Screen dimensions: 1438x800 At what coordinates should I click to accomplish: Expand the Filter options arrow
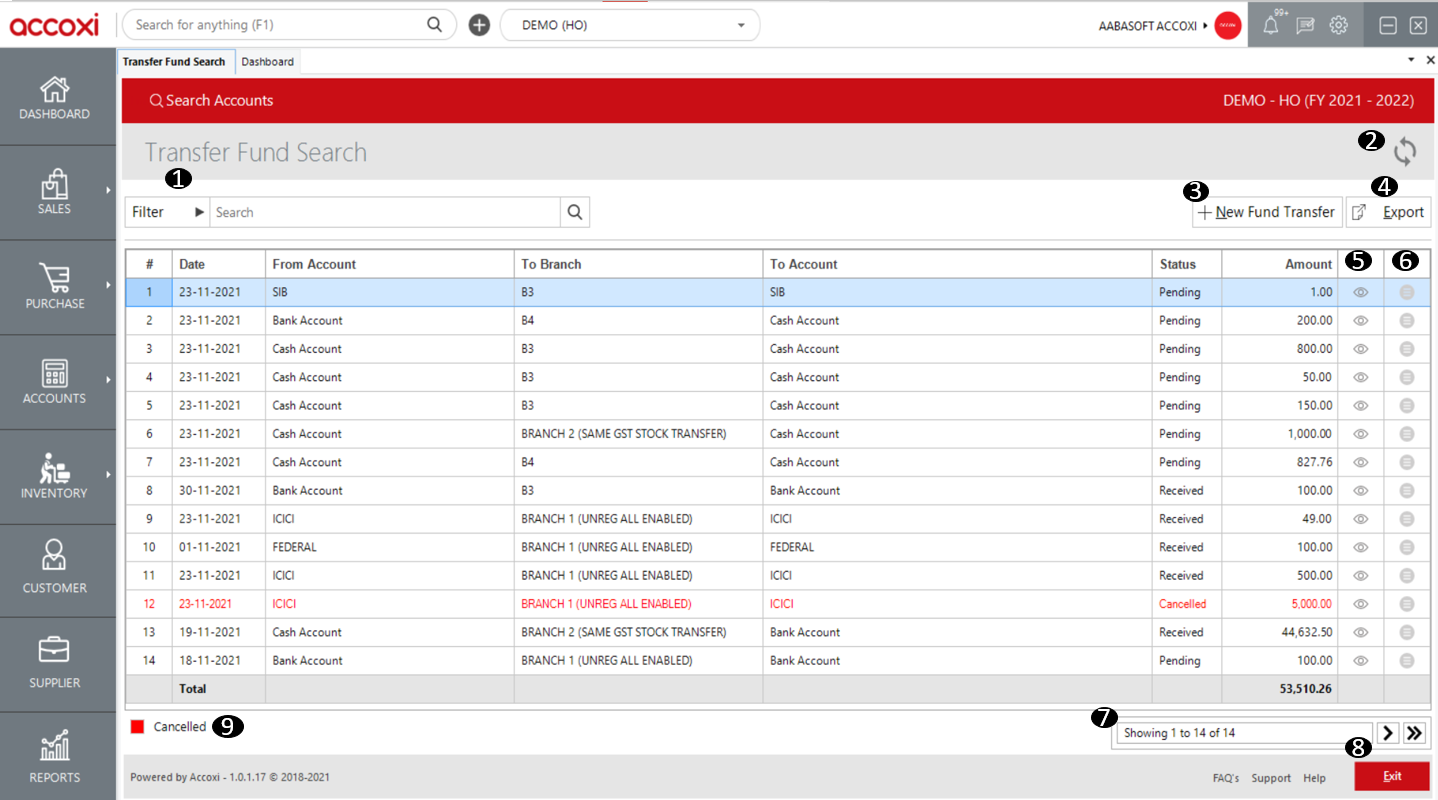click(x=199, y=212)
